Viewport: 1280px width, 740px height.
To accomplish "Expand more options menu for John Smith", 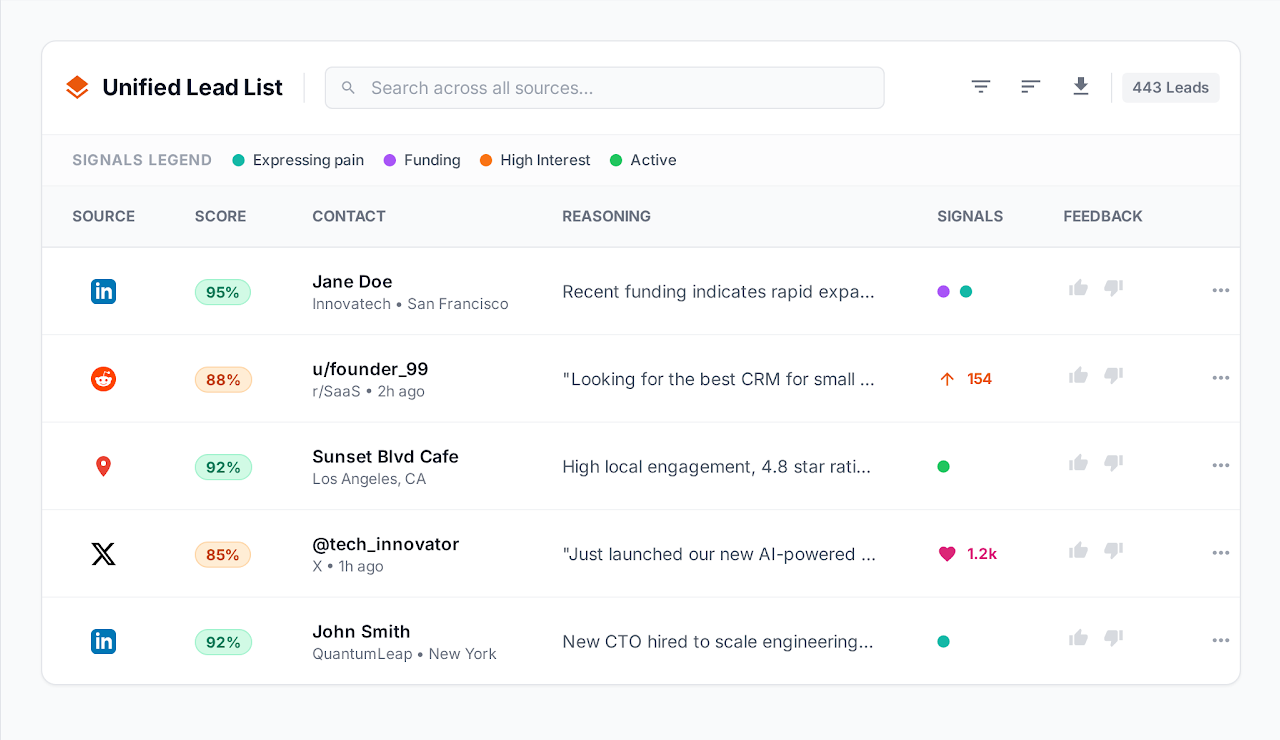I will click(1220, 641).
